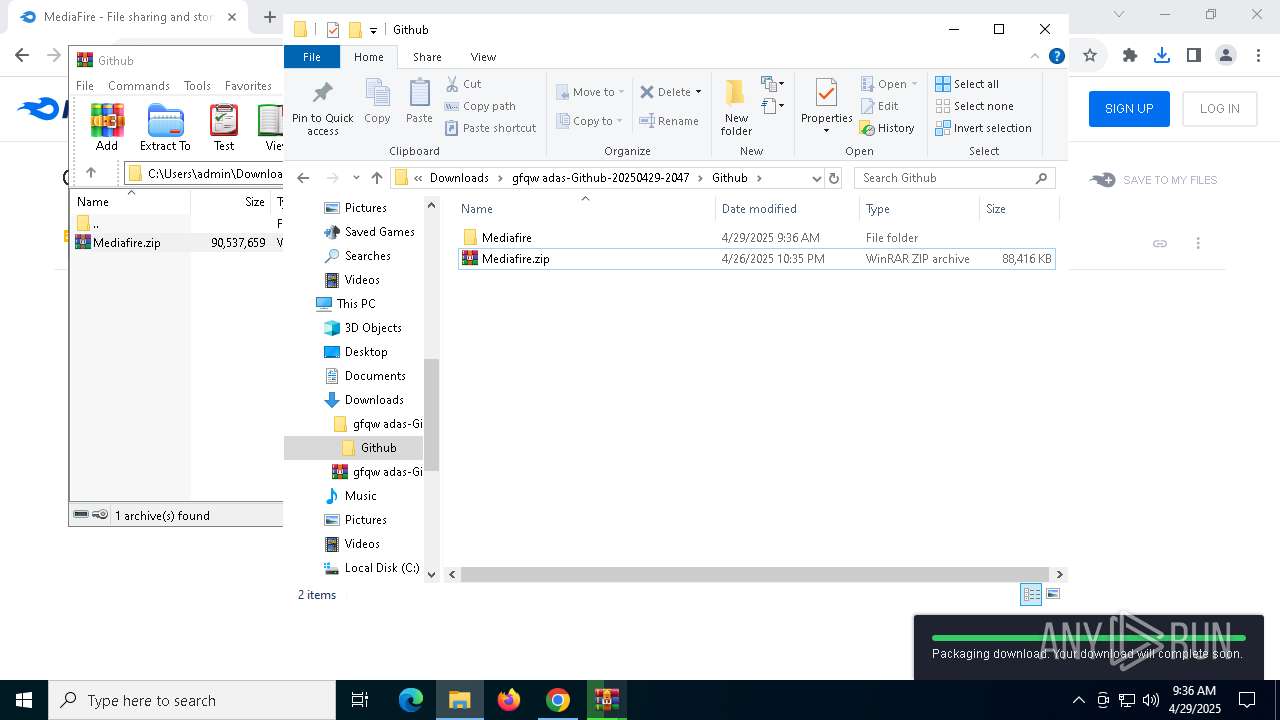Click the LOG IN button
This screenshot has width=1280, height=720.
pyautogui.click(x=1219, y=109)
